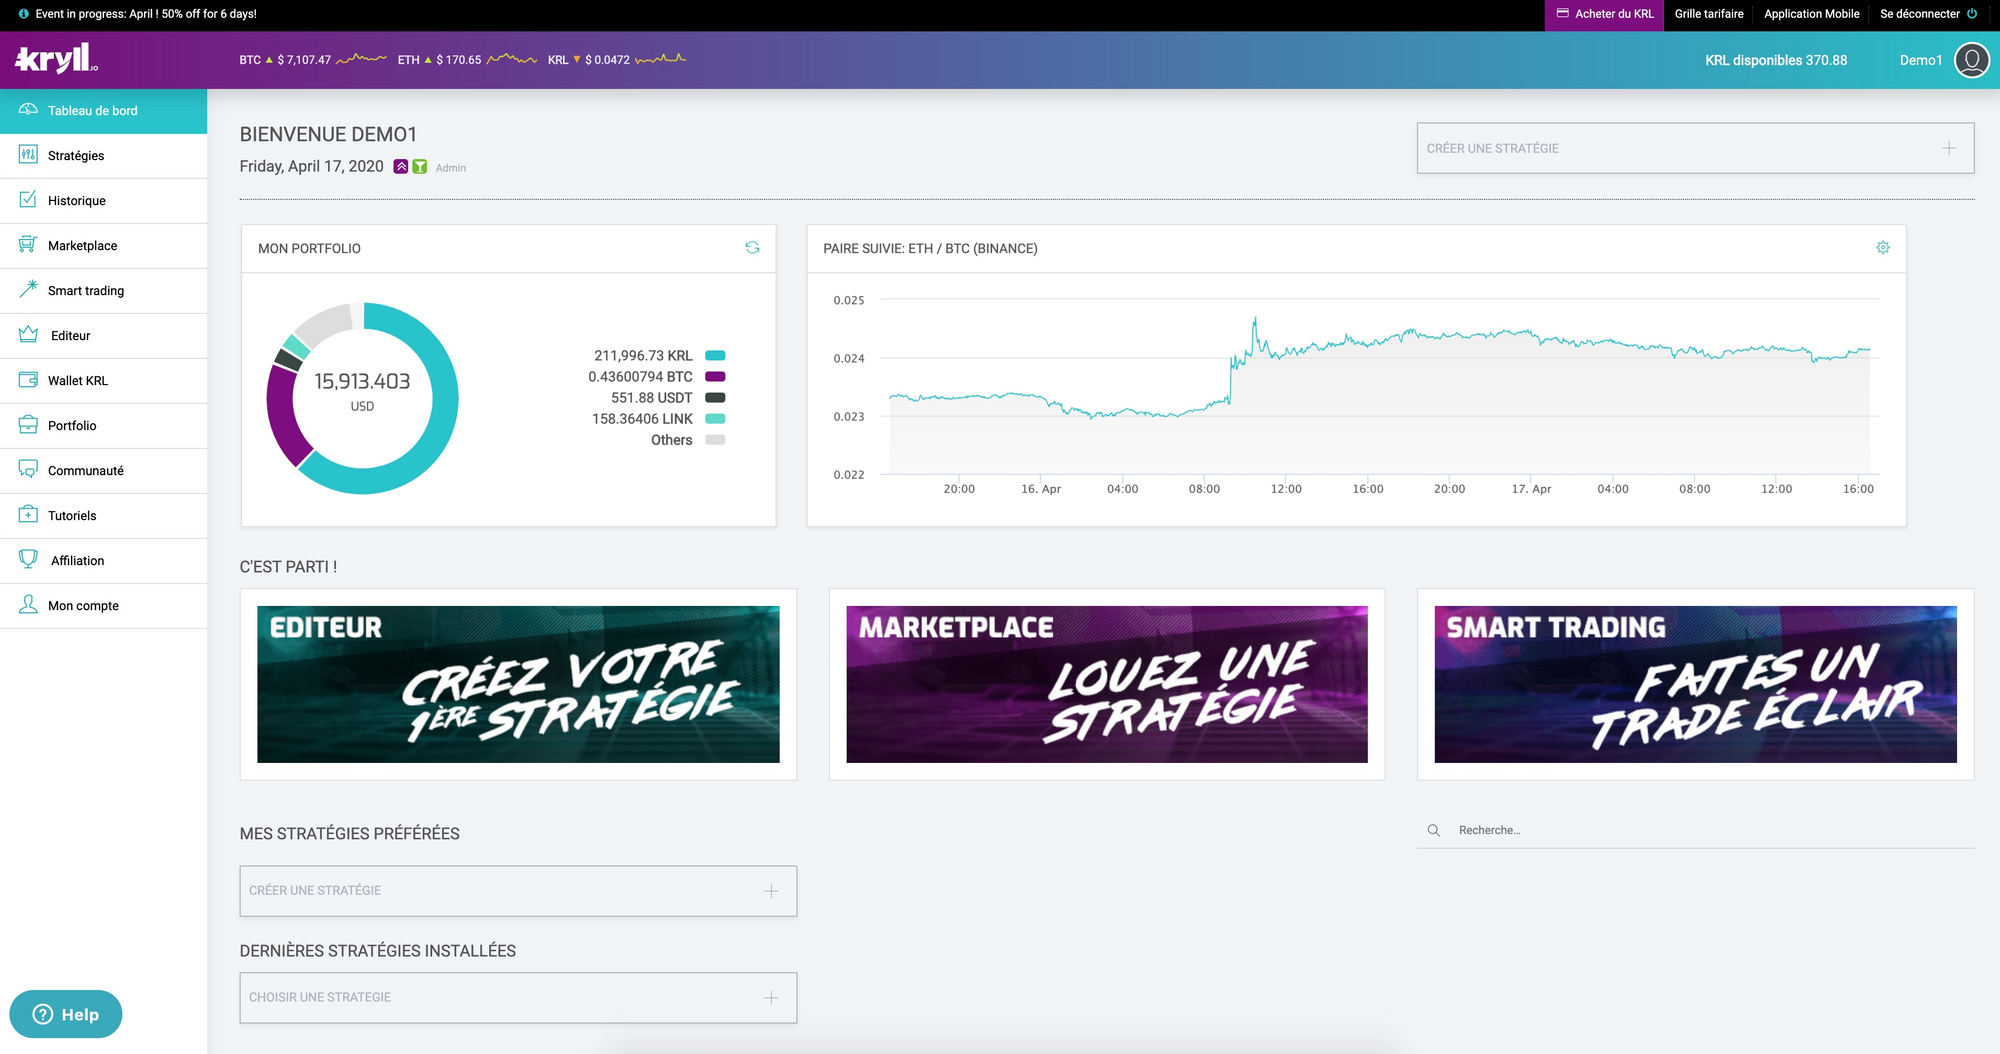Click the KRL price ticker
Image resolution: width=2000 pixels, height=1054 pixels.
pos(616,60)
